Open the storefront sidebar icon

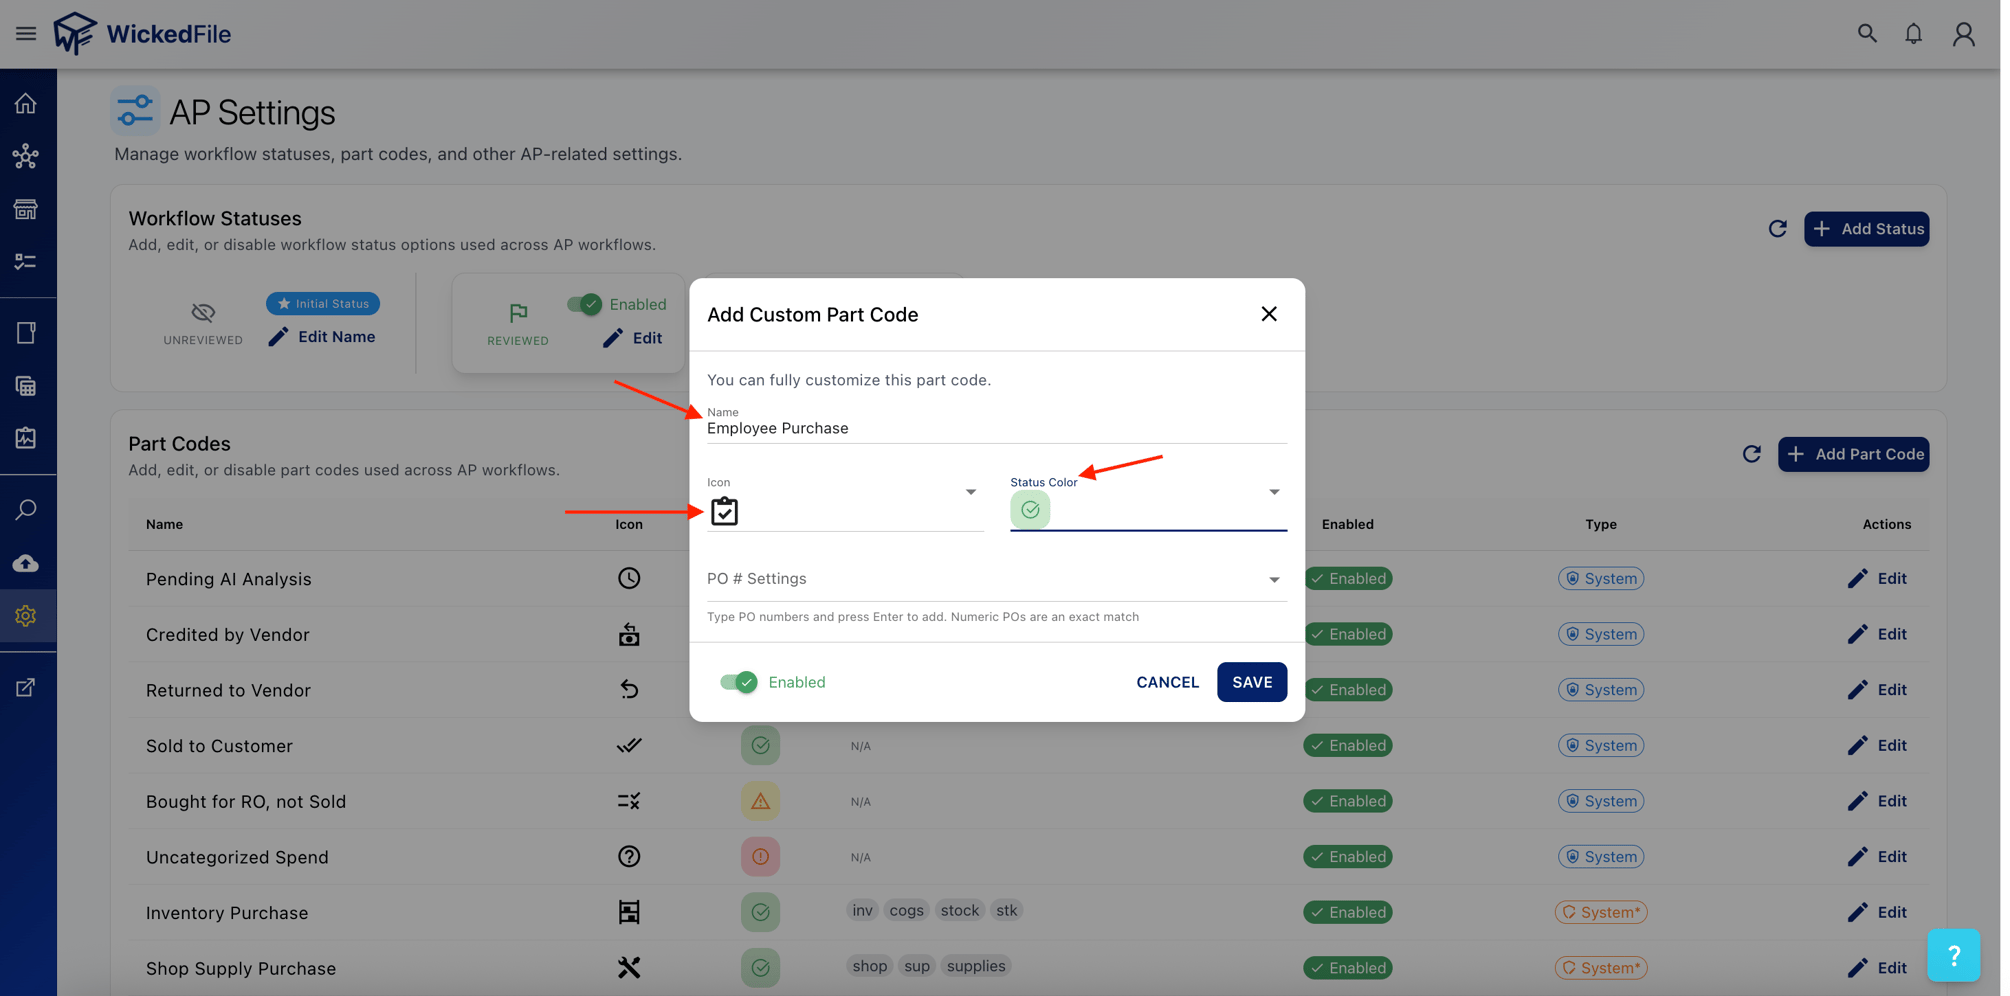(26, 209)
